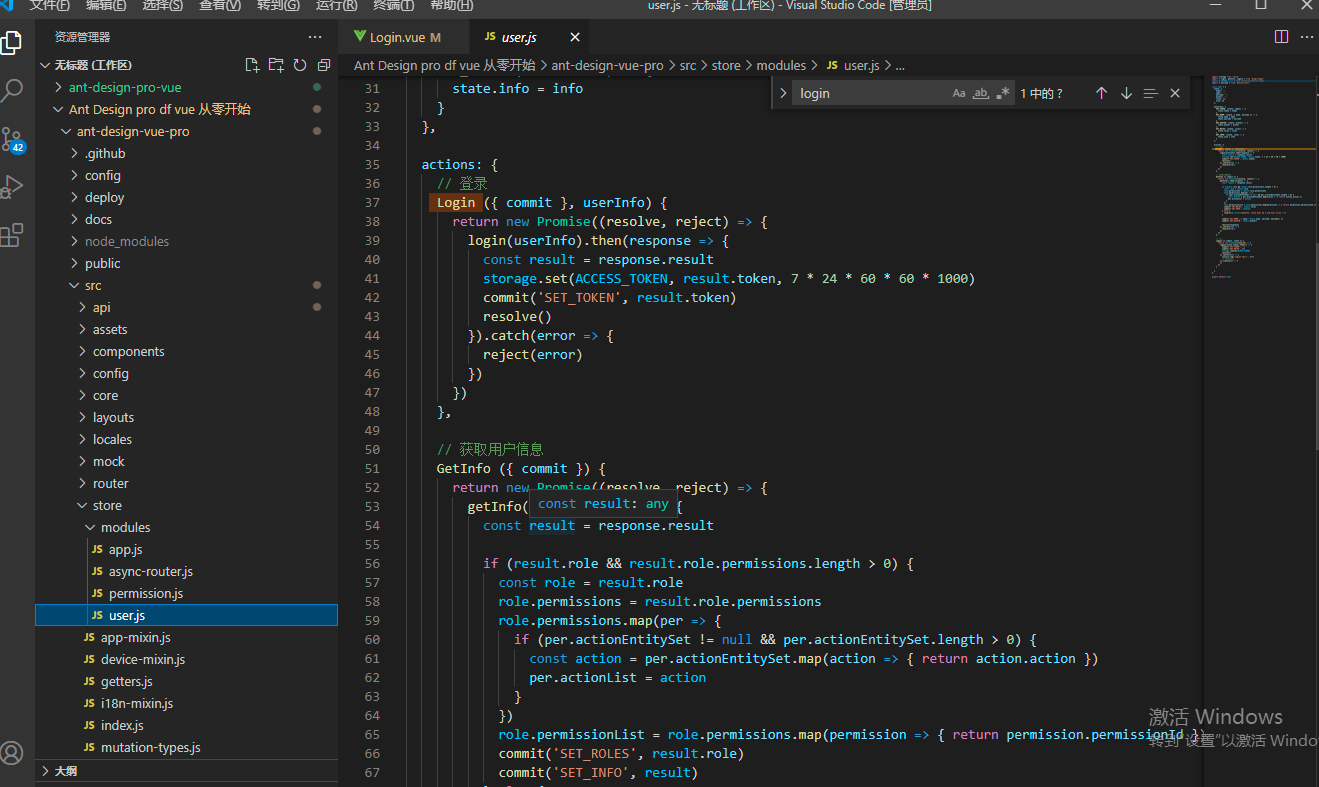The image size is (1319, 787).
Task: Split the editor to the right
Action: point(1281,37)
